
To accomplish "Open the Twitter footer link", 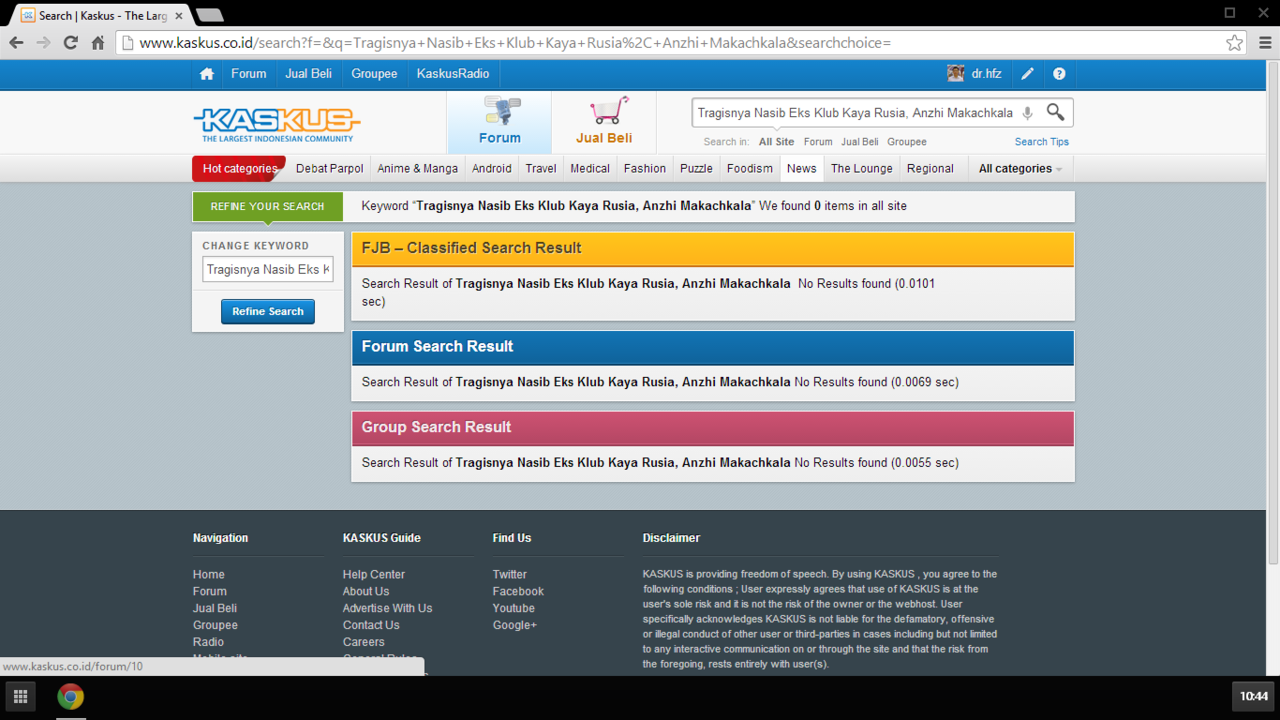I will [x=510, y=575].
